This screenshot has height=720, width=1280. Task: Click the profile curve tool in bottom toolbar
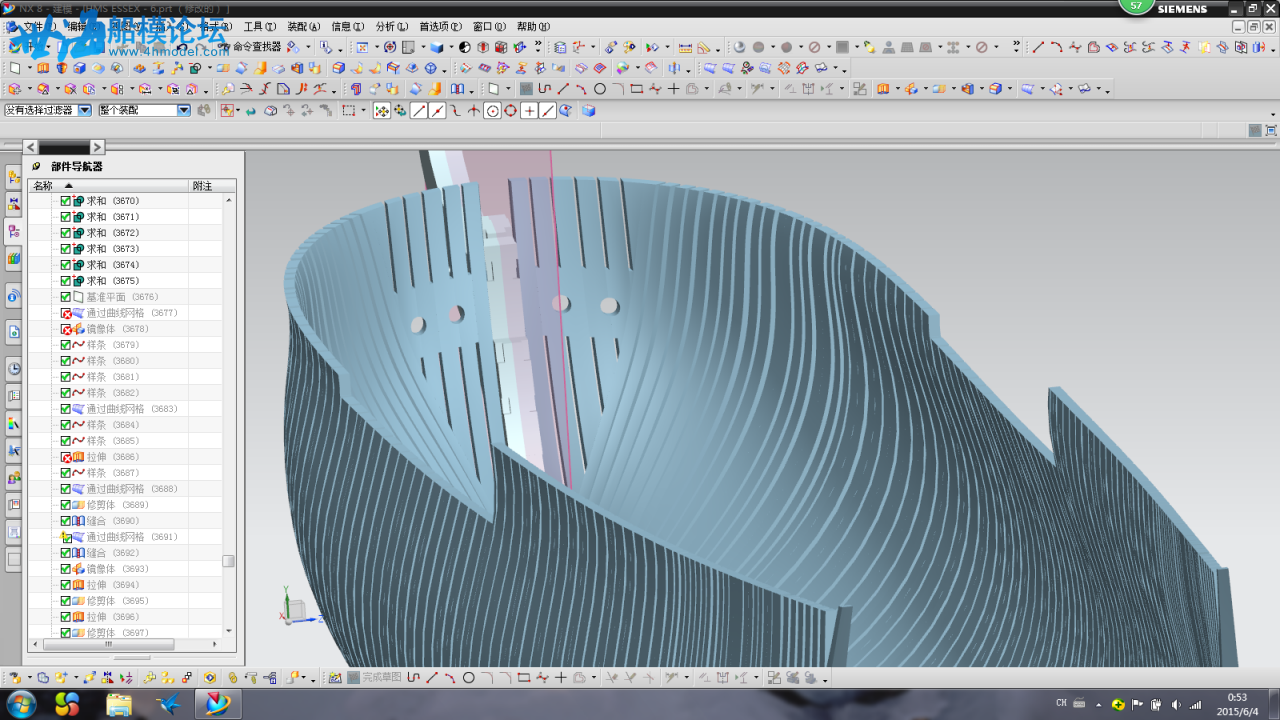tap(414, 678)
